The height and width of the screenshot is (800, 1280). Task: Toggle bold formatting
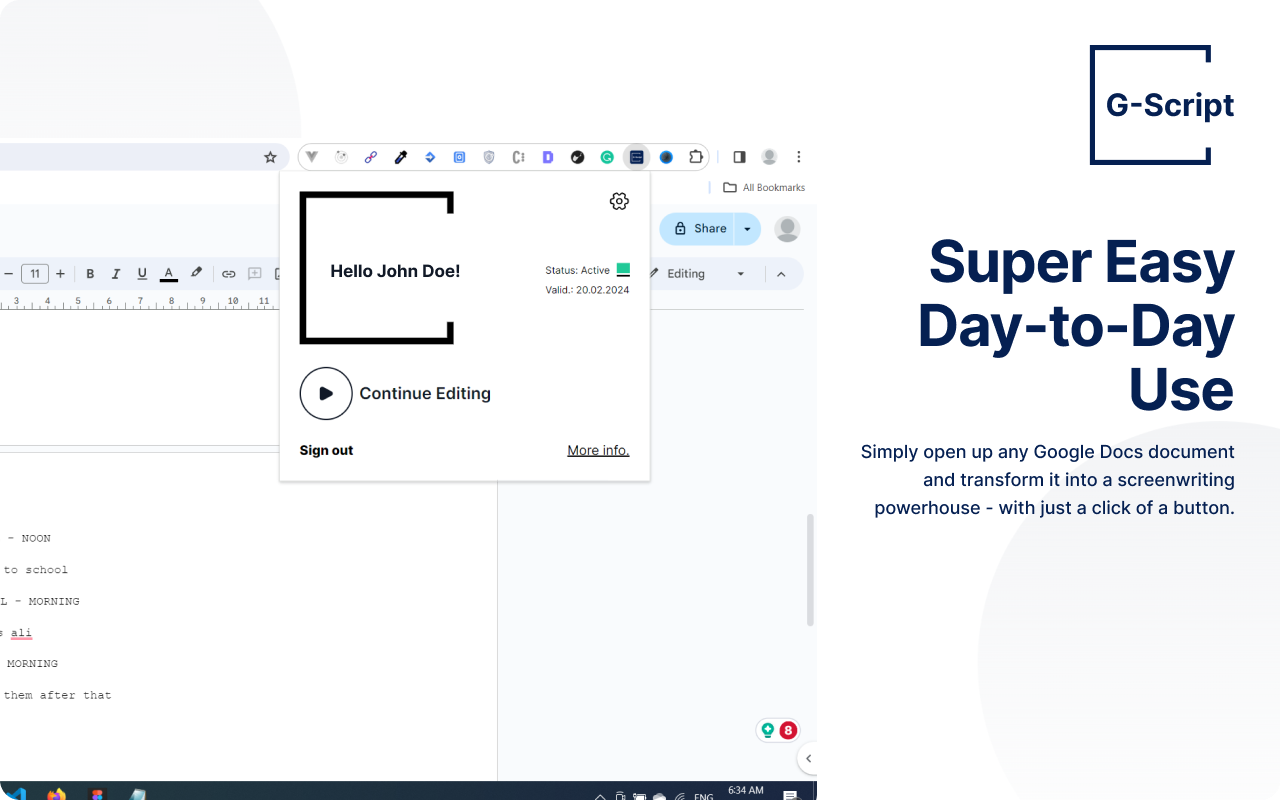pos(90,274)
